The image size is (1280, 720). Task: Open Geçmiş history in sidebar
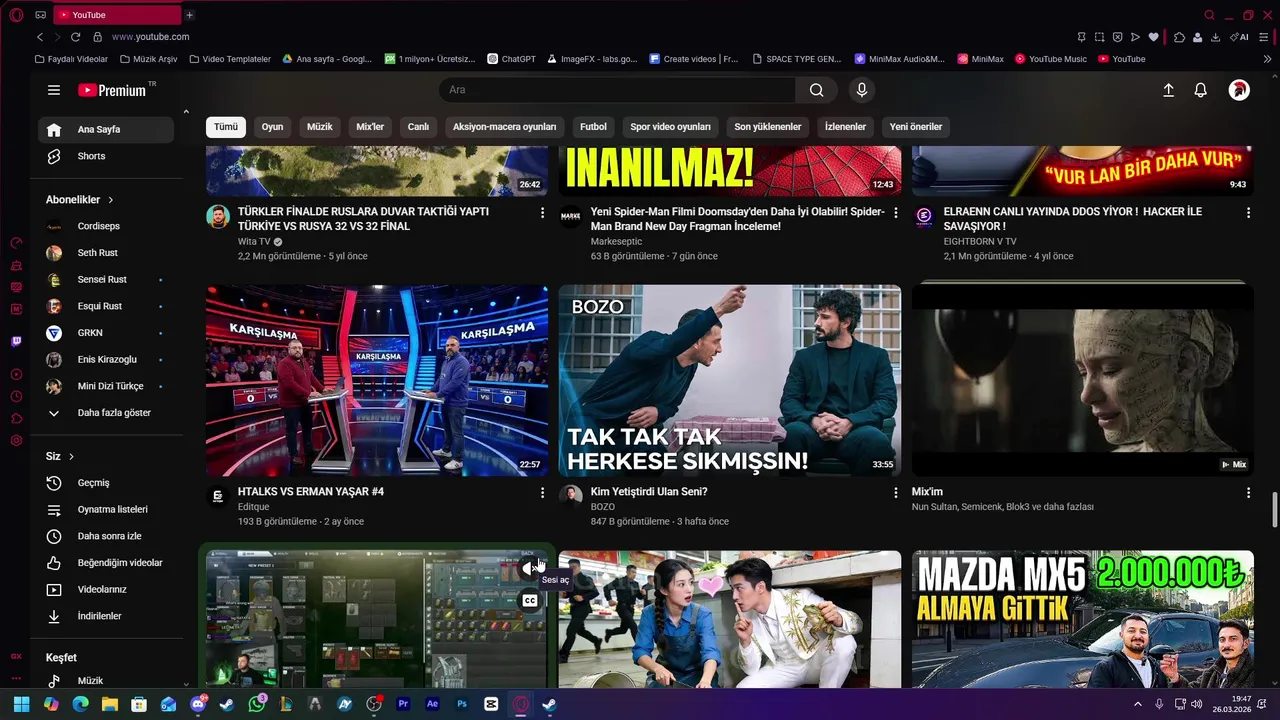tap(106, 483)
